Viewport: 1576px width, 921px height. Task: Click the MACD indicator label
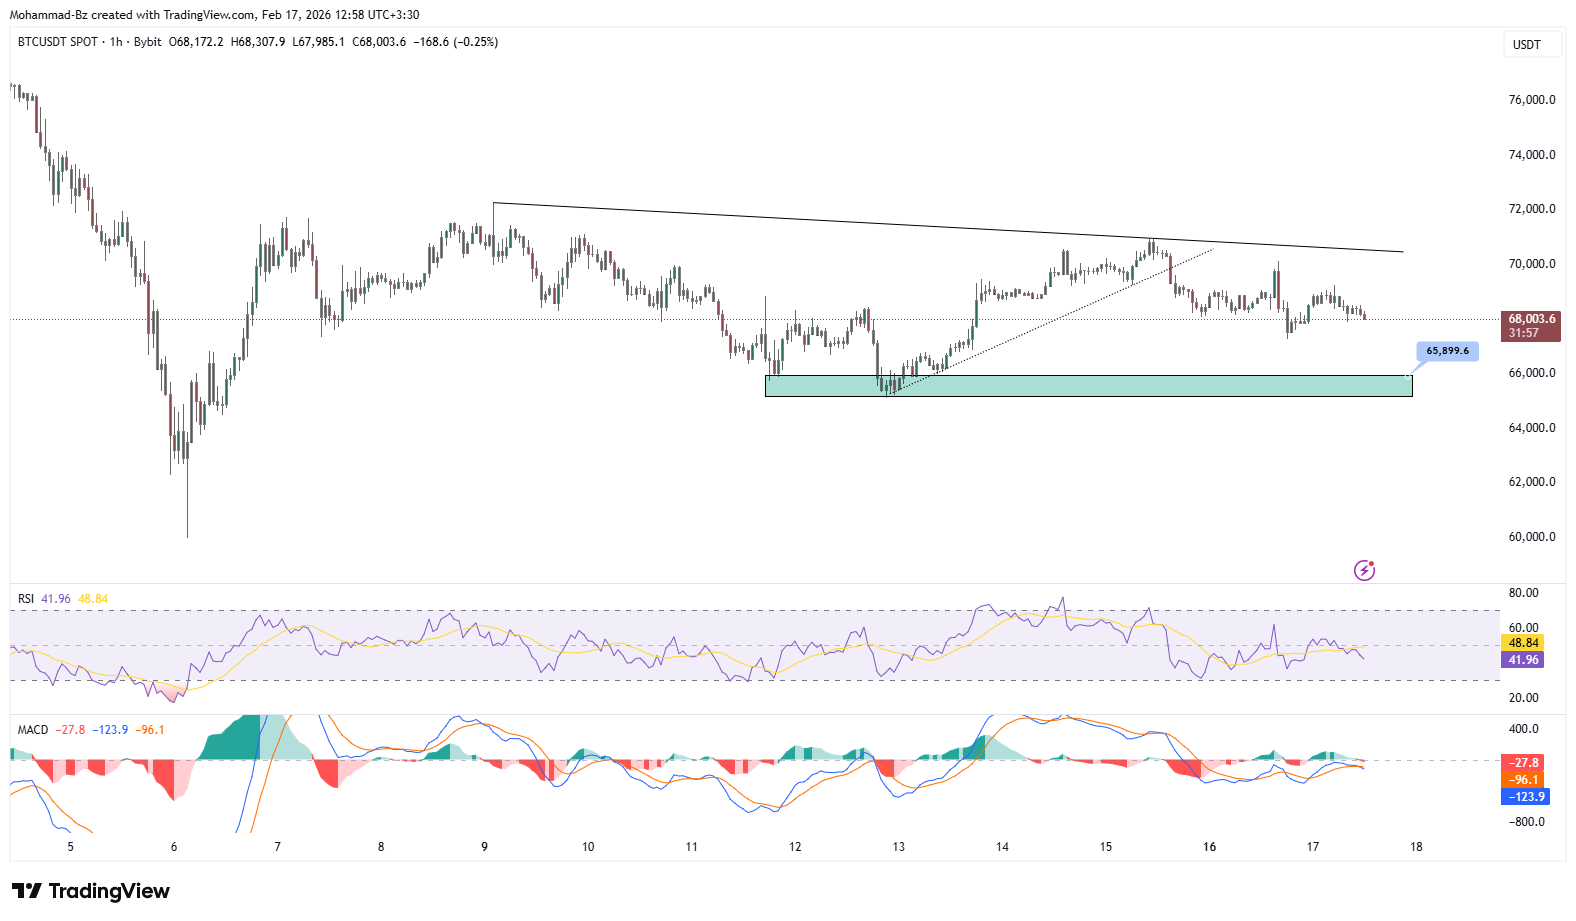click(32, 730)
